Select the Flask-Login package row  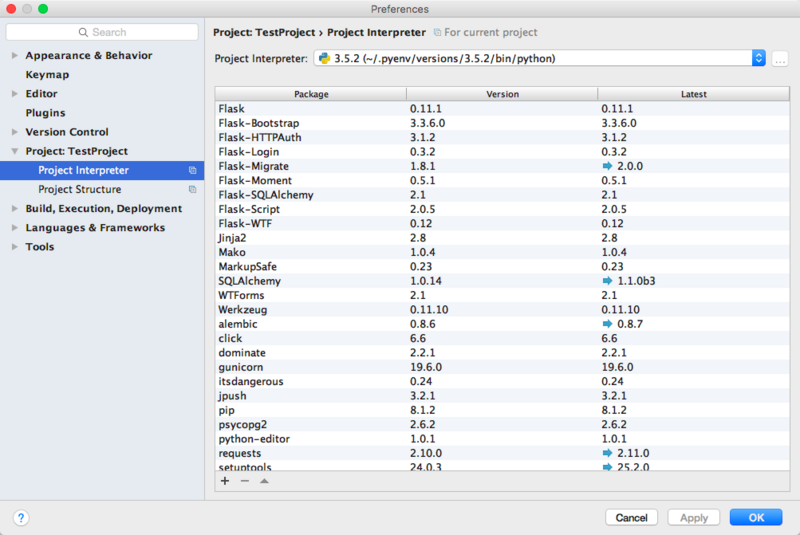pyautogui.click(x=502, y=151)
